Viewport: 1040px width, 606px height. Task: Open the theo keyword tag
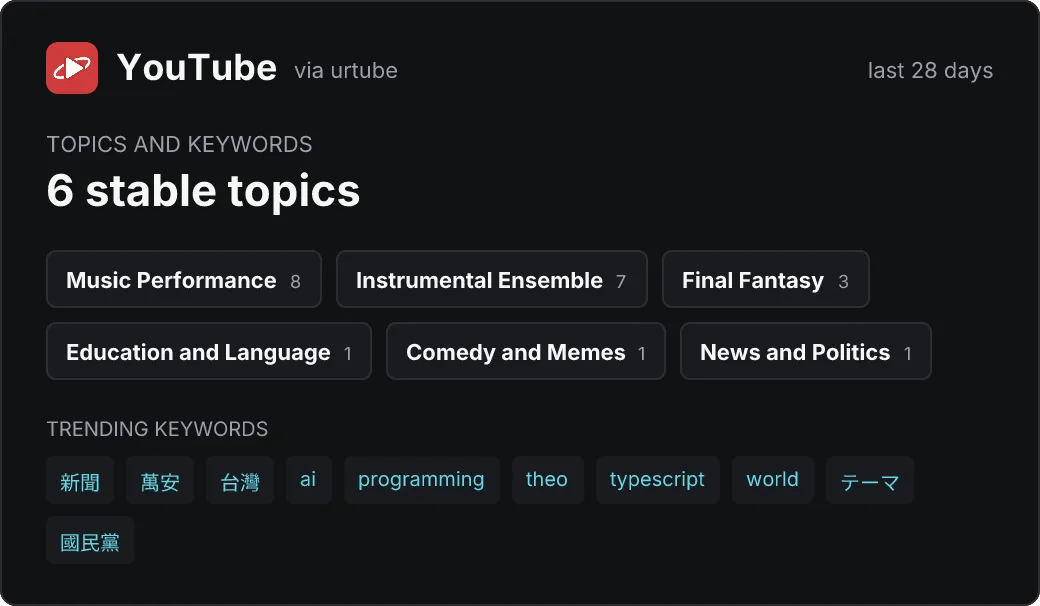pos(547,480)
